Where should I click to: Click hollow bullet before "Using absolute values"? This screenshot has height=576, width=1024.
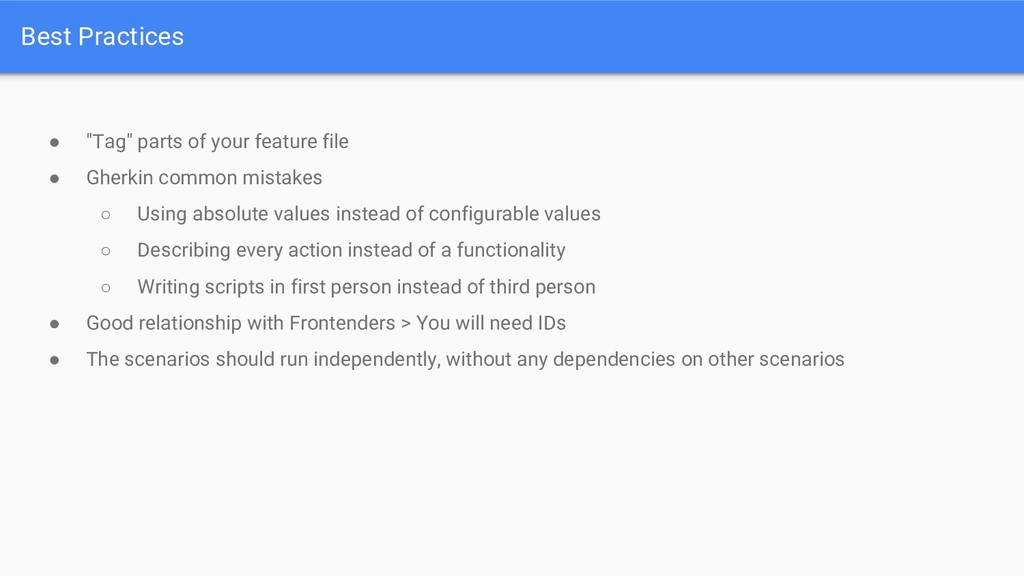[106, 215]
